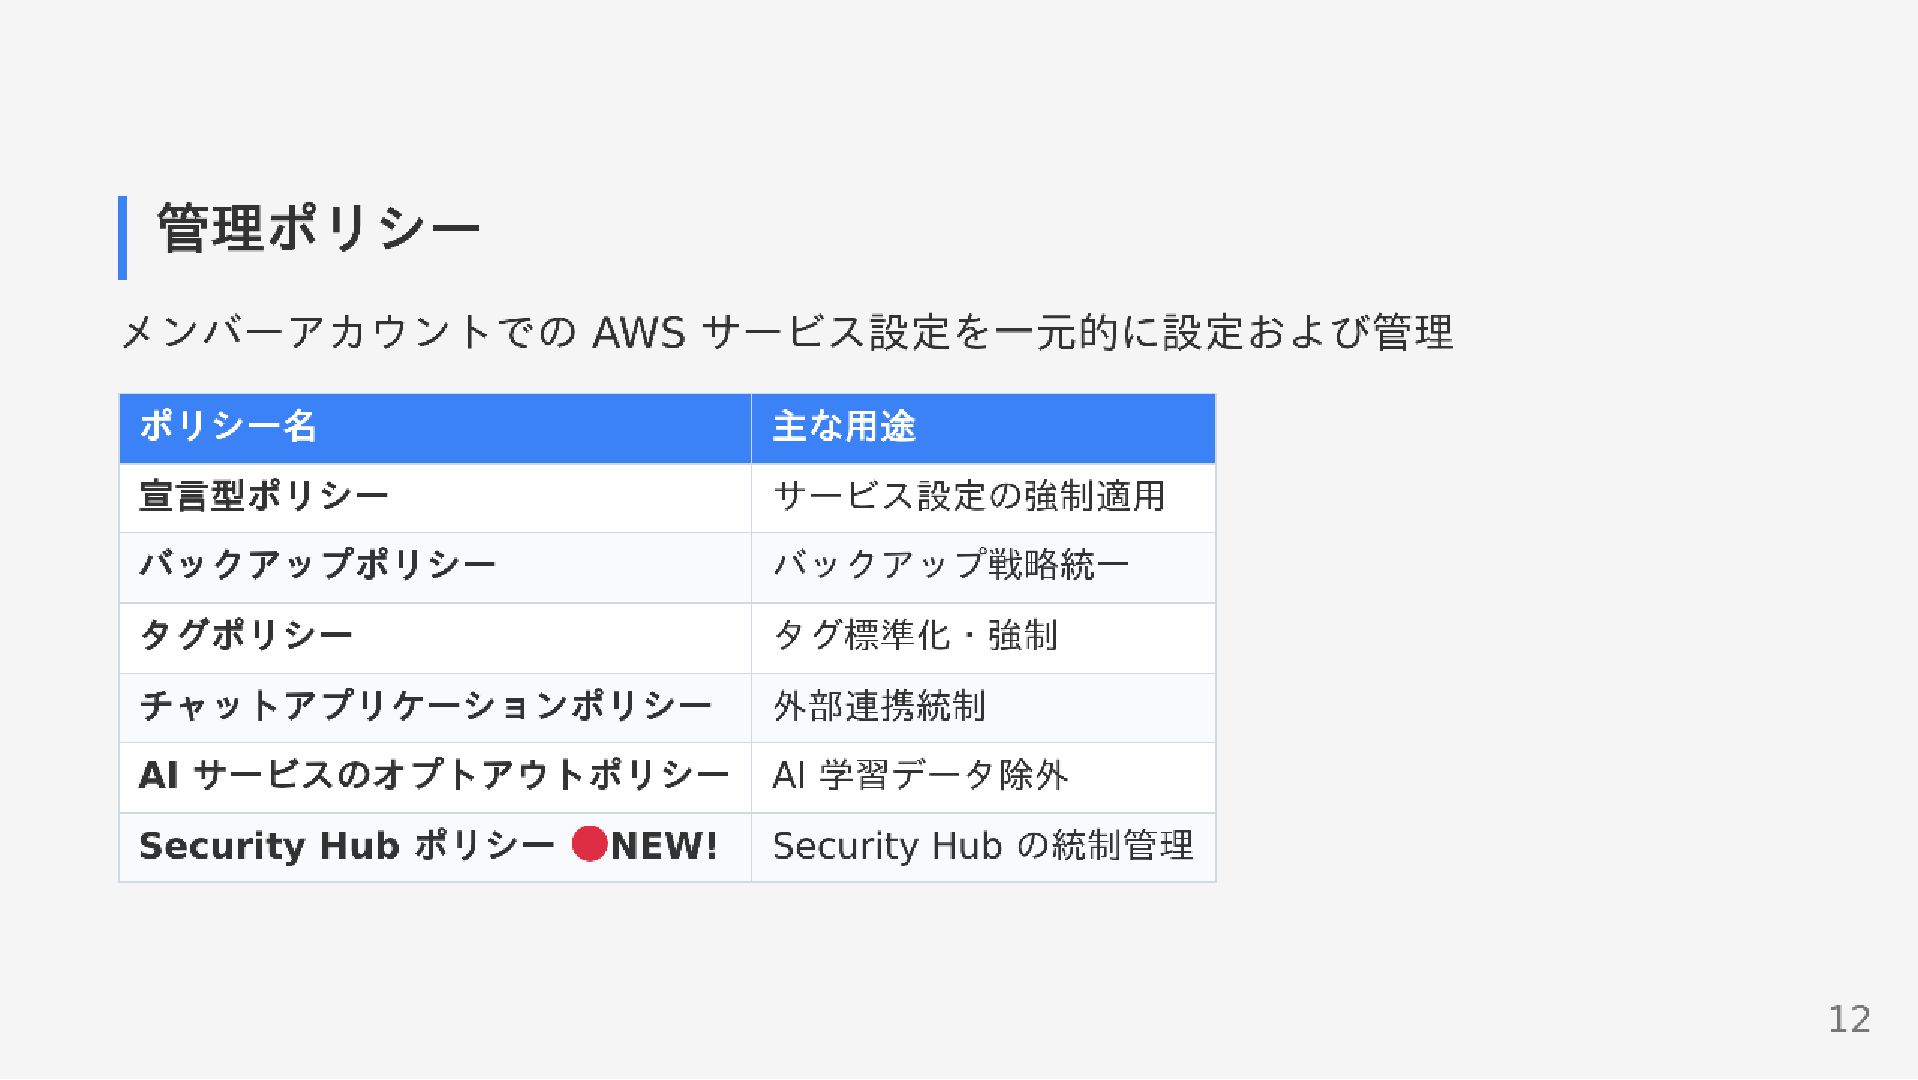1918x1080 pixels.
Task: Click the slide page number 12
Action: click(x=1849, y=1019)
